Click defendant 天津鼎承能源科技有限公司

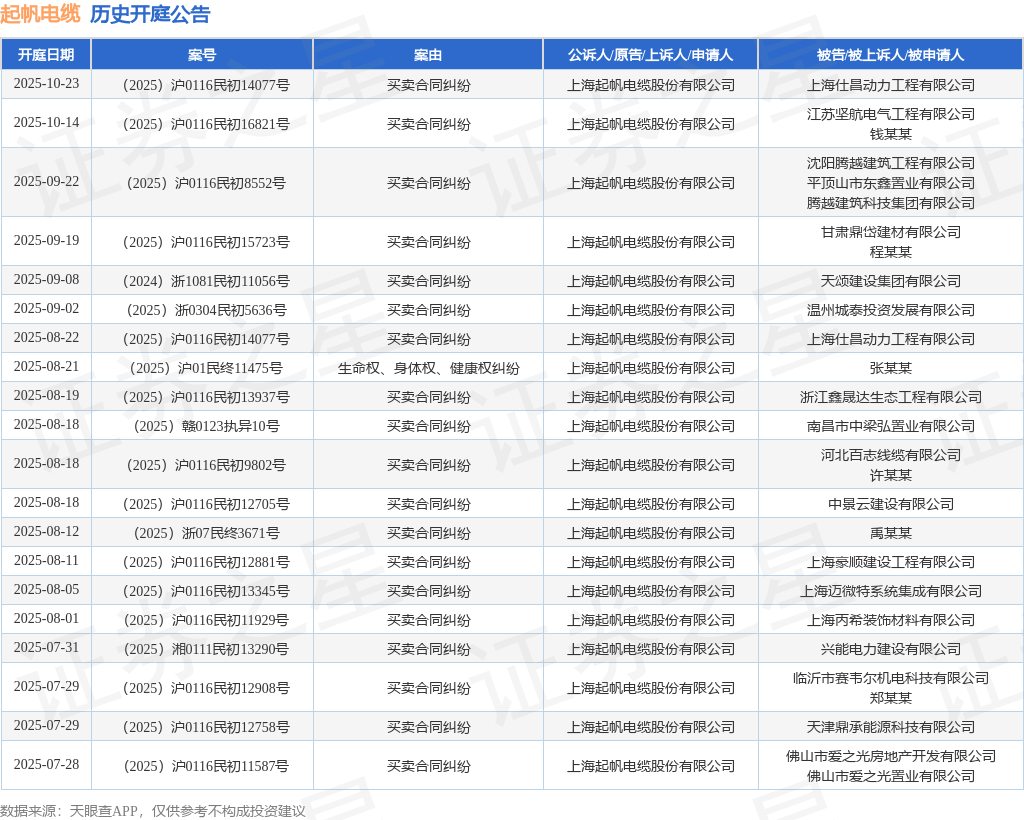pos(891,727)
